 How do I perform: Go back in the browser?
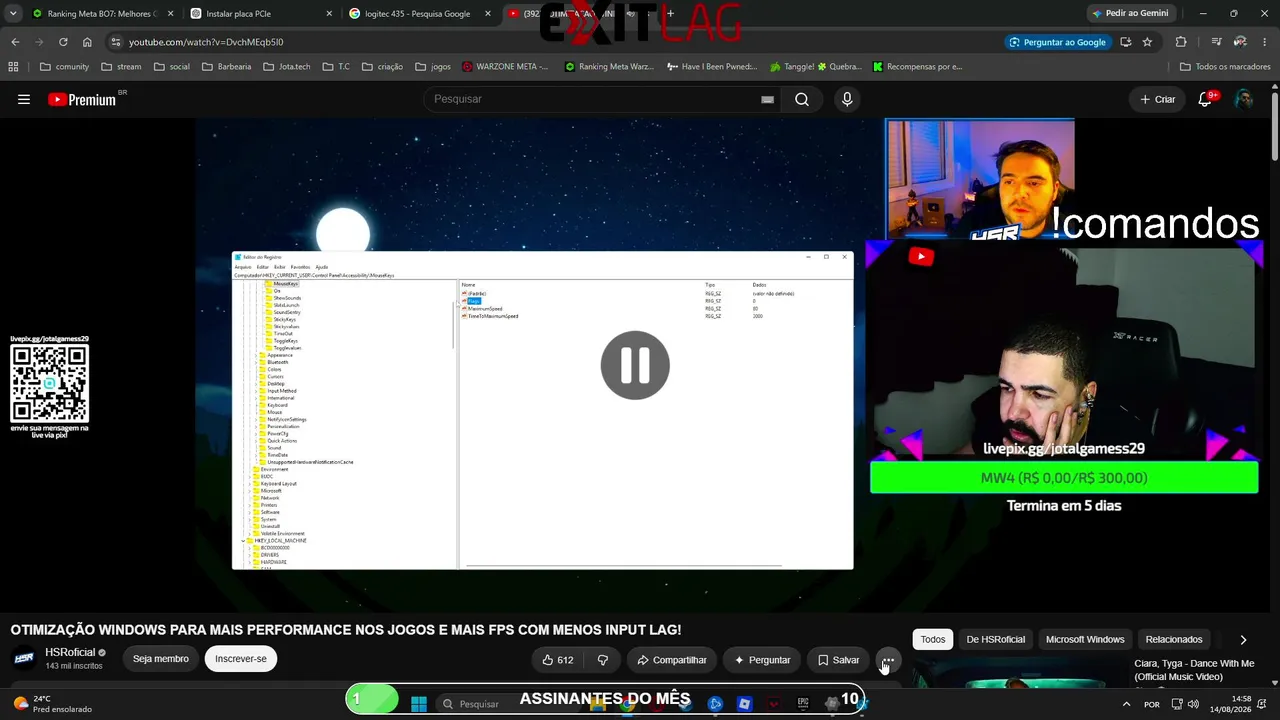pos(15,42)
